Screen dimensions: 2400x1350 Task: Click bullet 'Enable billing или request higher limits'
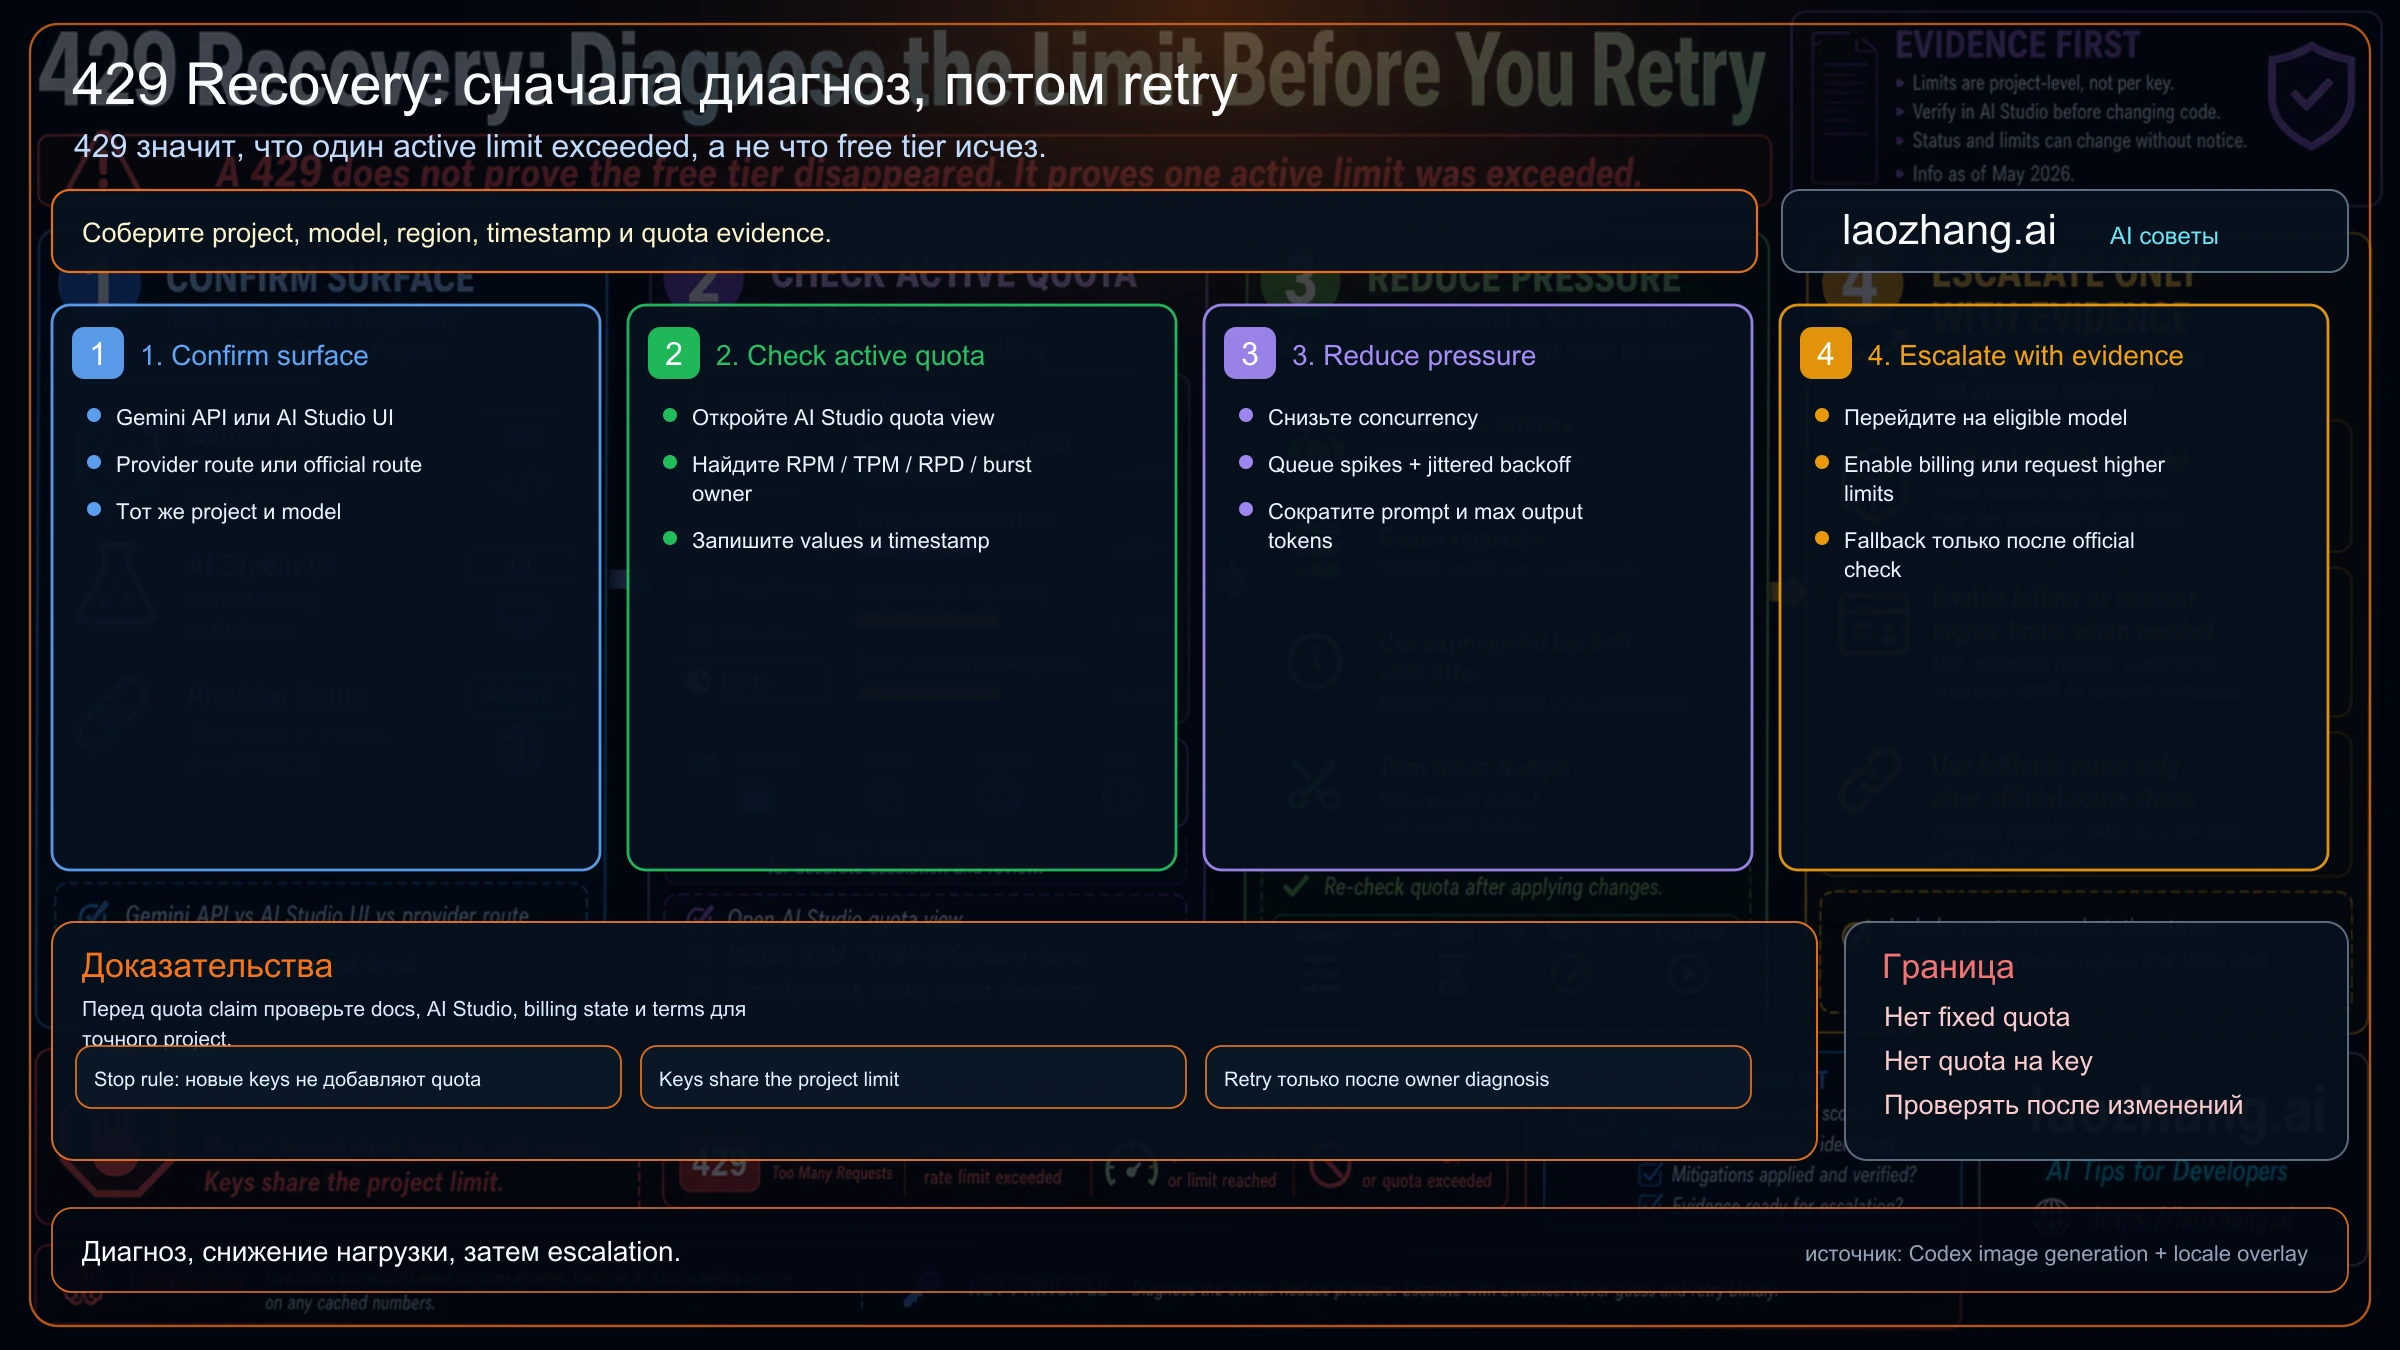click(2004, 479)
